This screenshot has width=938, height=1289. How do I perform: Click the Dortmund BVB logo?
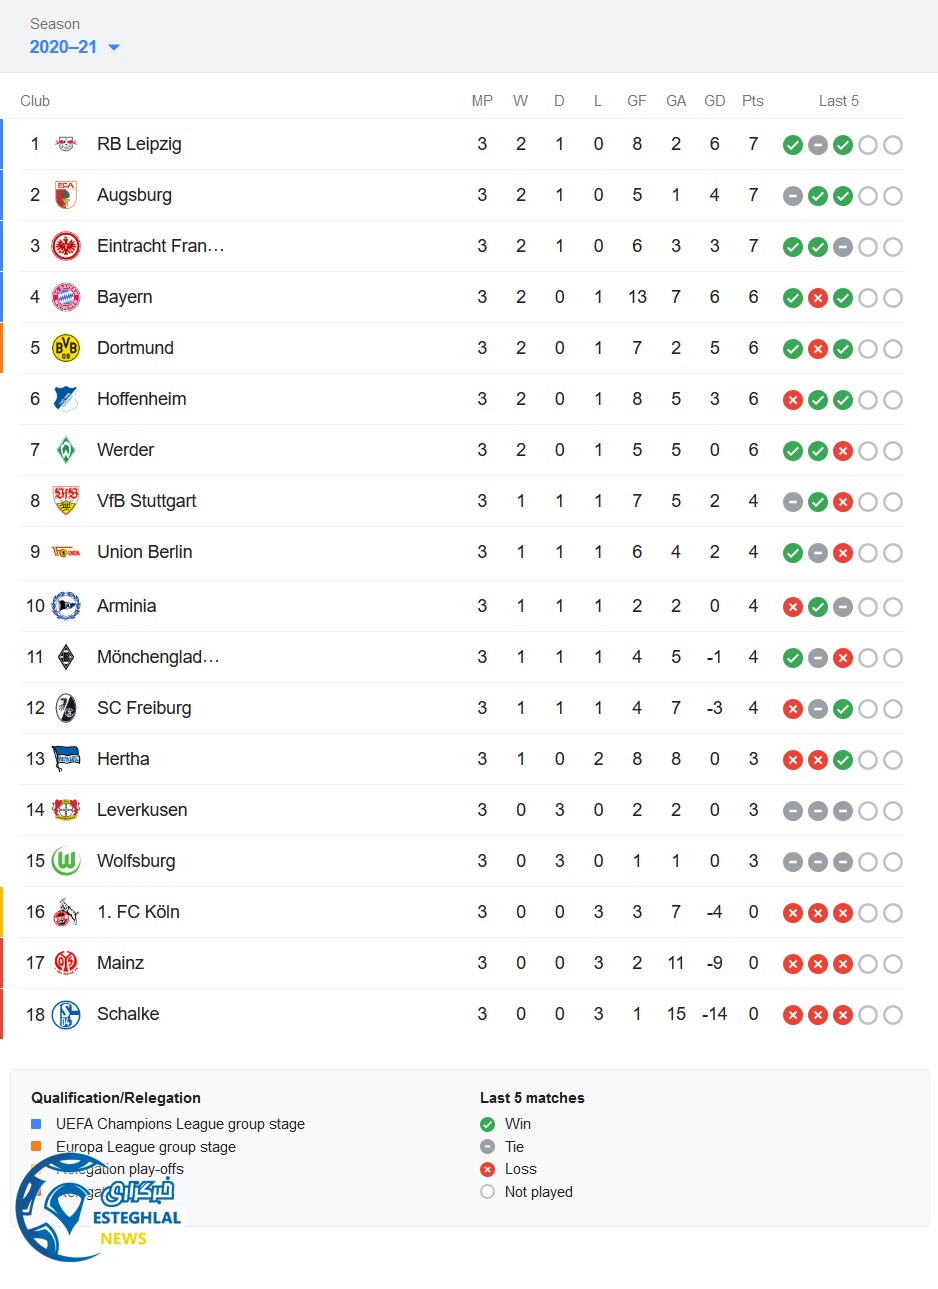(66, 348)
